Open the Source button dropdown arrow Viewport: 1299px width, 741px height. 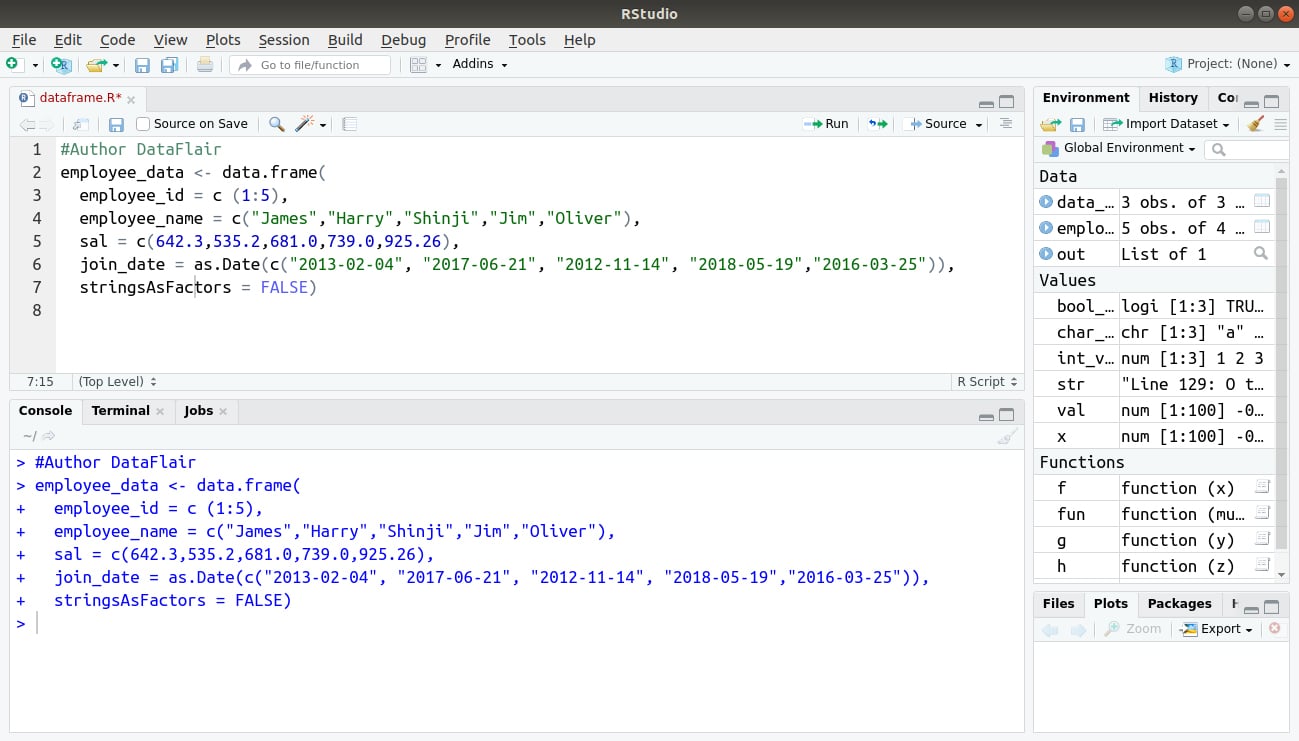click(x=979, y=124)
